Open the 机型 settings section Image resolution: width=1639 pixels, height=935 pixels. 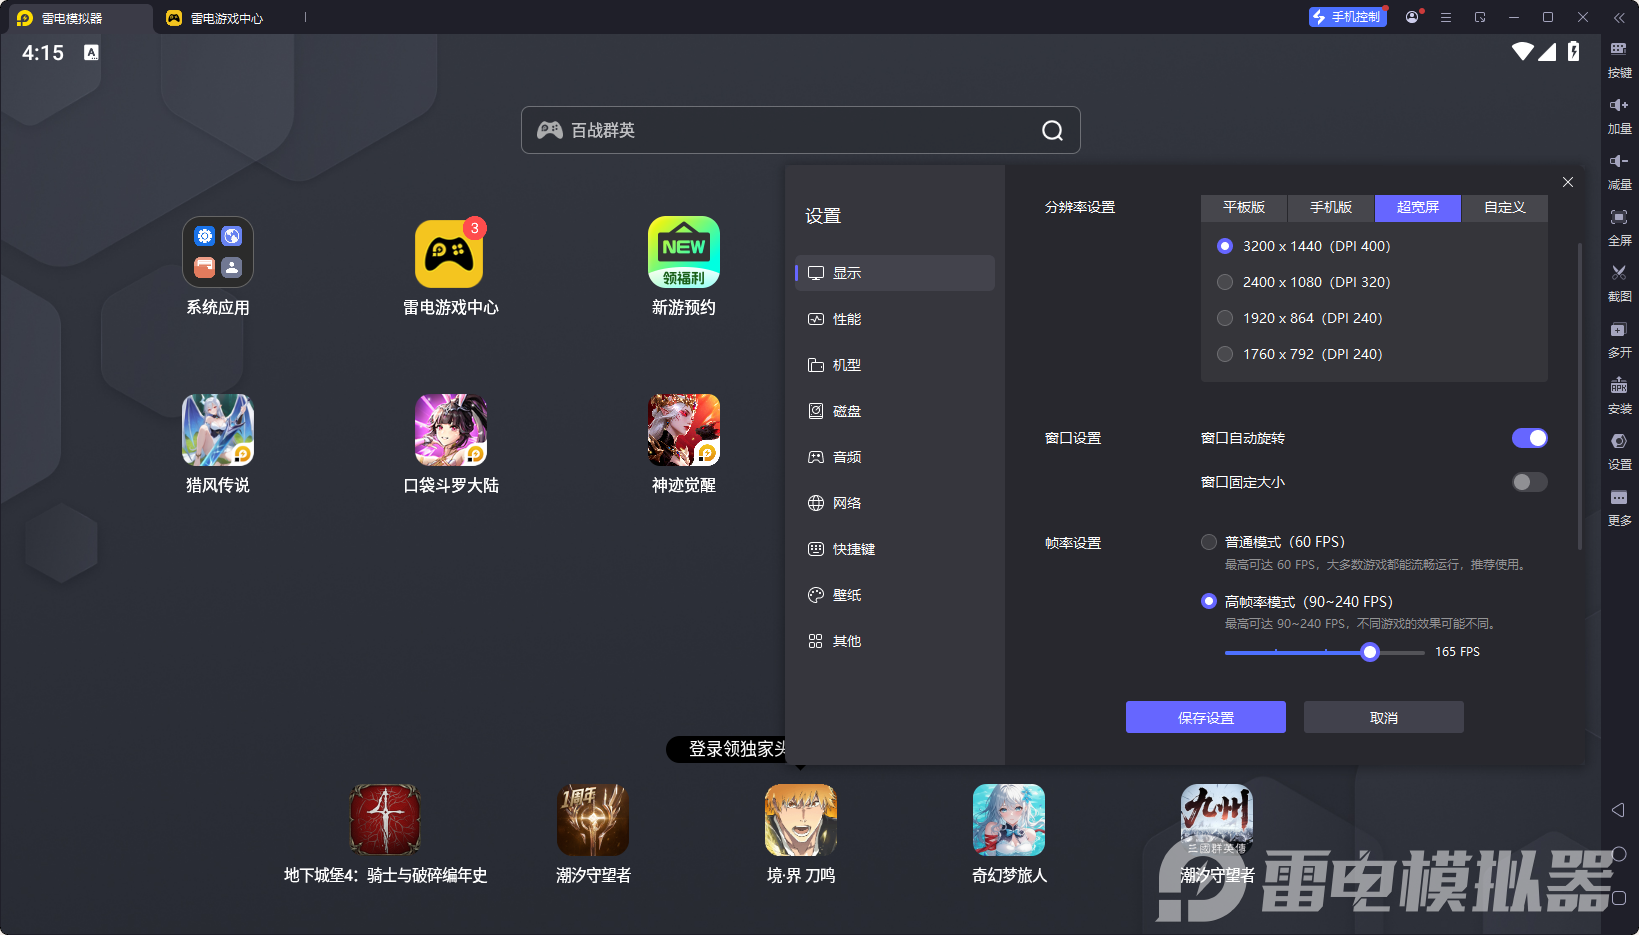click(895, 365)
